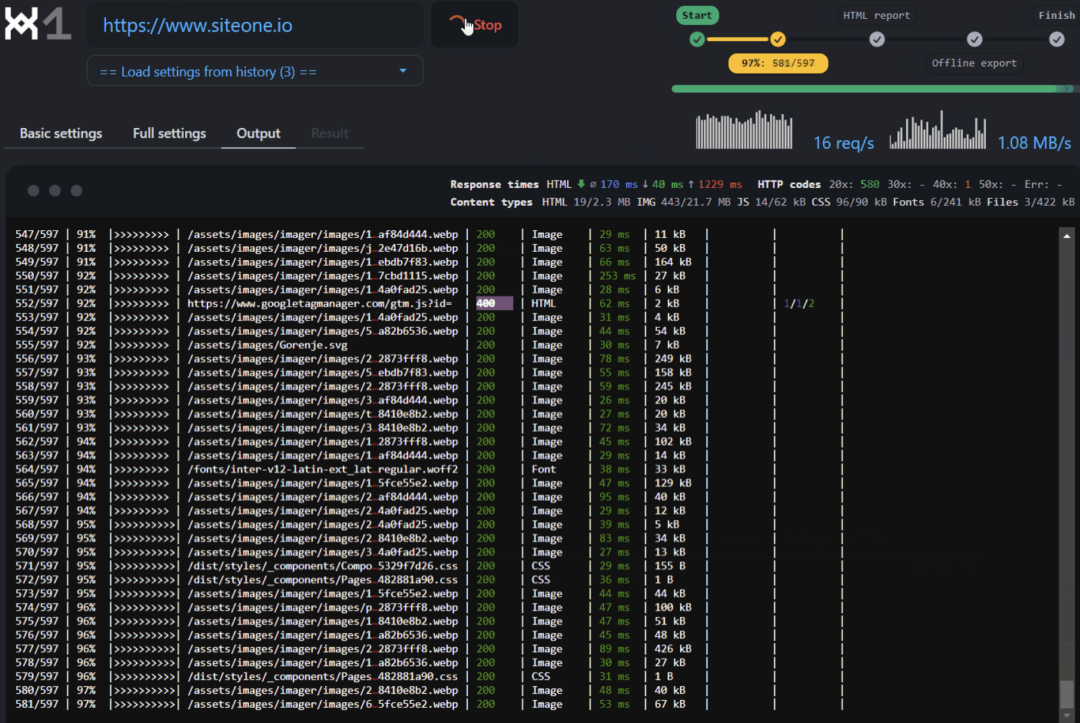The height and width of the screenshot is (723, 1080).
Task: Switch to the Basic settings tab
Action: pos(61,133)
